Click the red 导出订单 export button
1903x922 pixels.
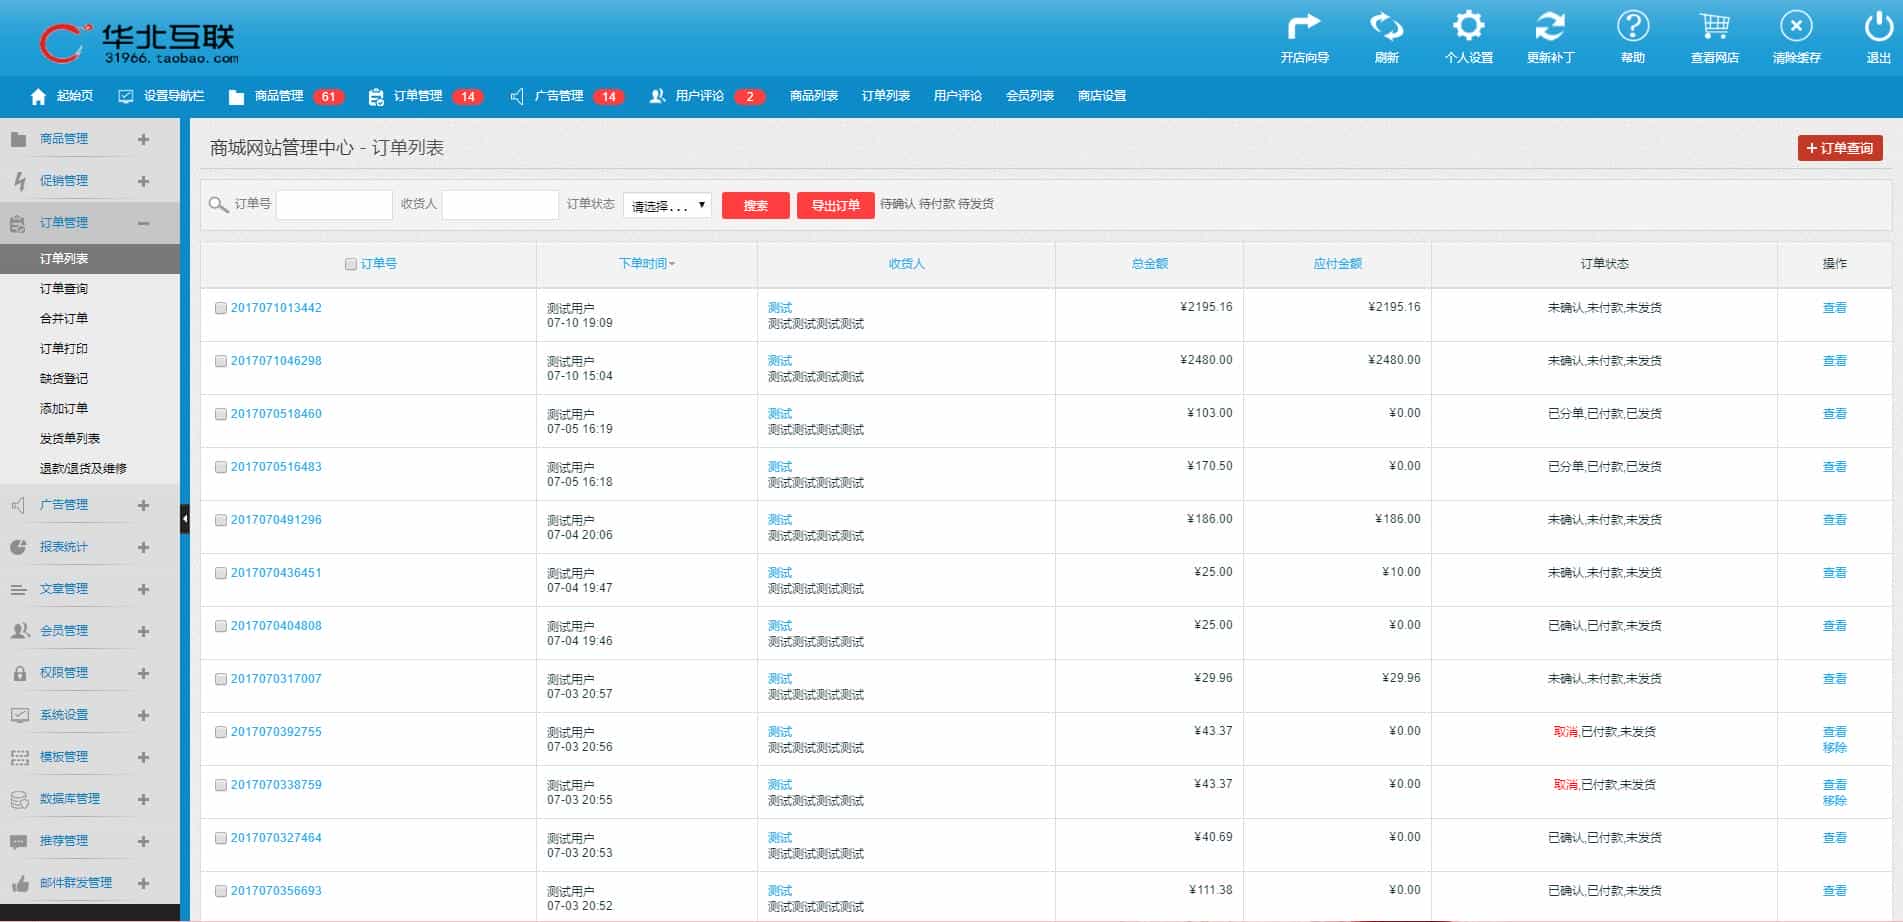pyautogui.click(x=835, y=205)
